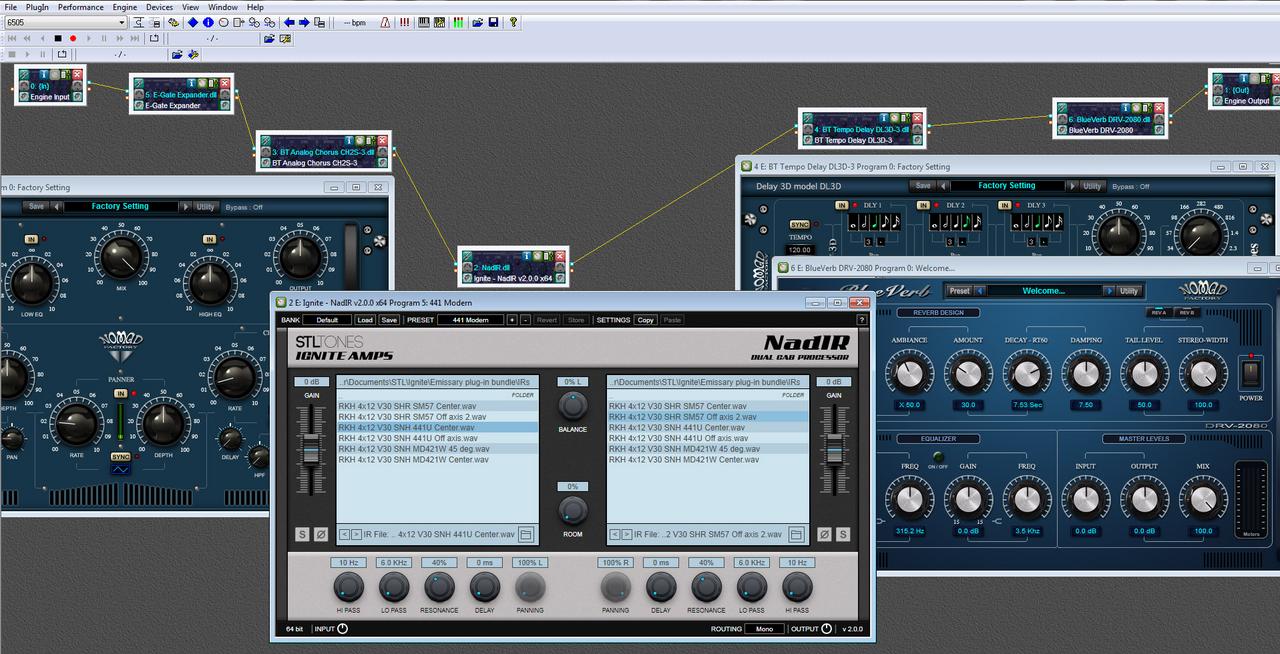Click the red X on BlueVerb DRV-2080 node
The height and width of the screenshot is (654, 1280).
click(x=1160, y=108)
